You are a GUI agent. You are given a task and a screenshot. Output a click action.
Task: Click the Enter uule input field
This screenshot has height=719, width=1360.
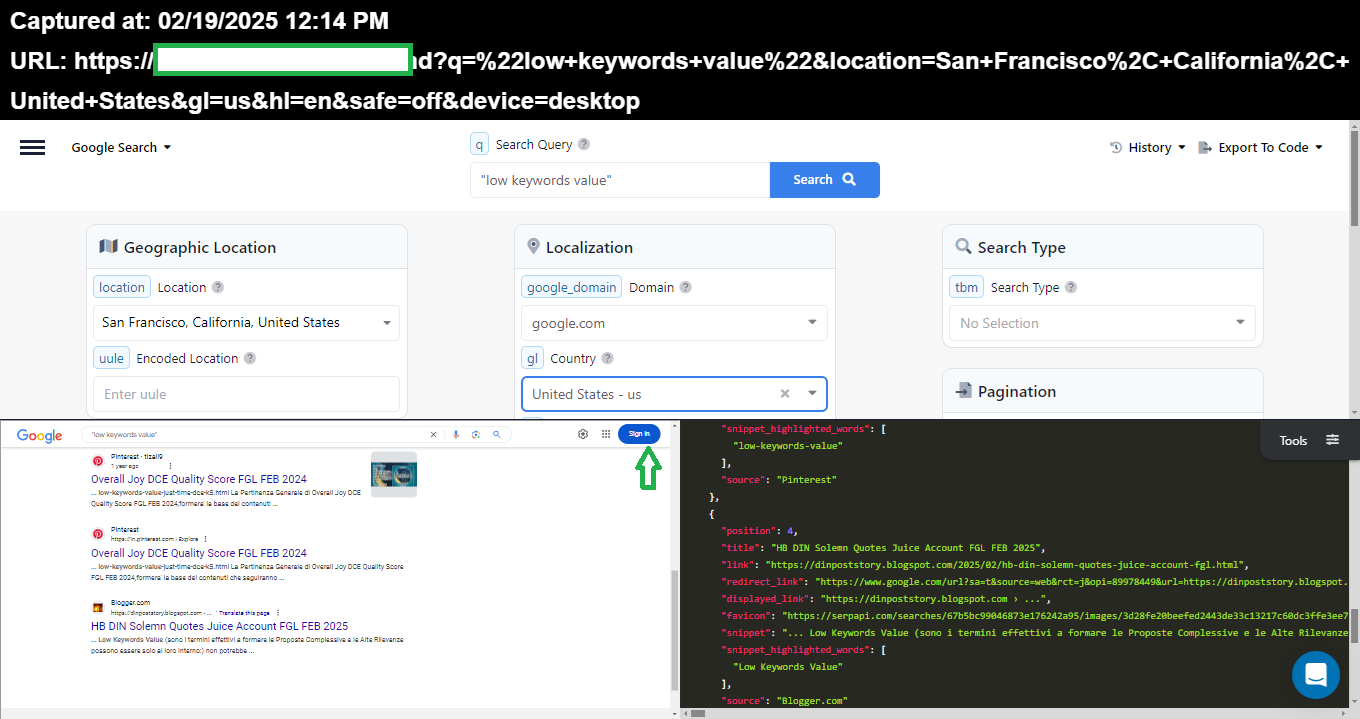click(246, 394)
